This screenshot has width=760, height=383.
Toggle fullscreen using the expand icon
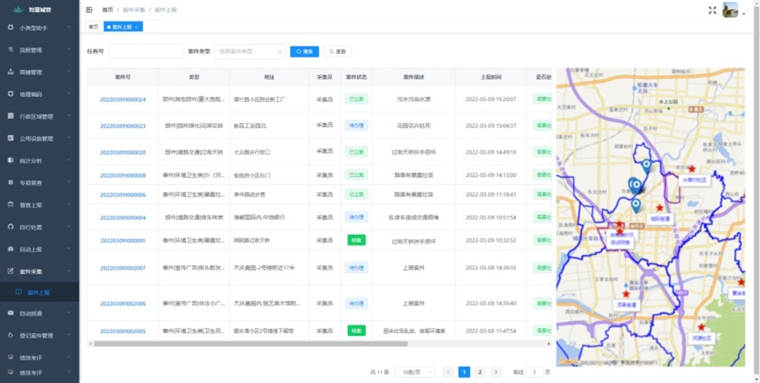712,10
